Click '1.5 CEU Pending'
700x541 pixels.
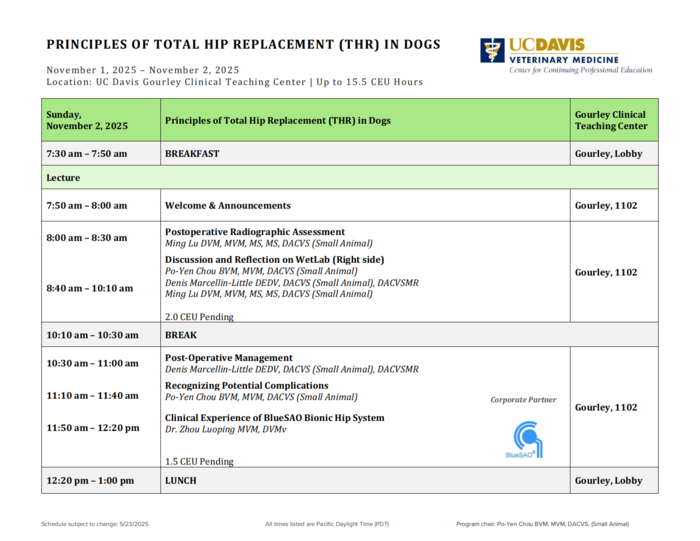[x=199, y=461]
